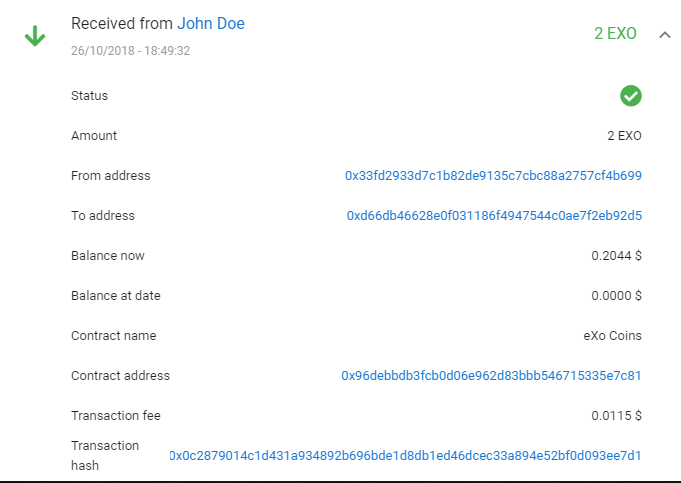Collapse the transaction details chevron
681x483 pixels.
point(664,35)
